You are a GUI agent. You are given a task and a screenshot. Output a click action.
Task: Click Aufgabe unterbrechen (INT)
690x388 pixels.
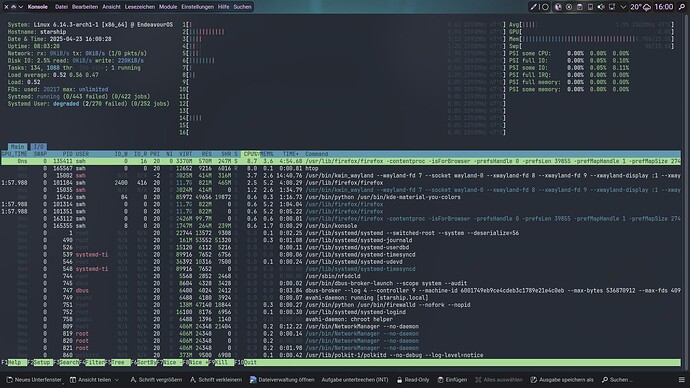[x=355, y=380]
